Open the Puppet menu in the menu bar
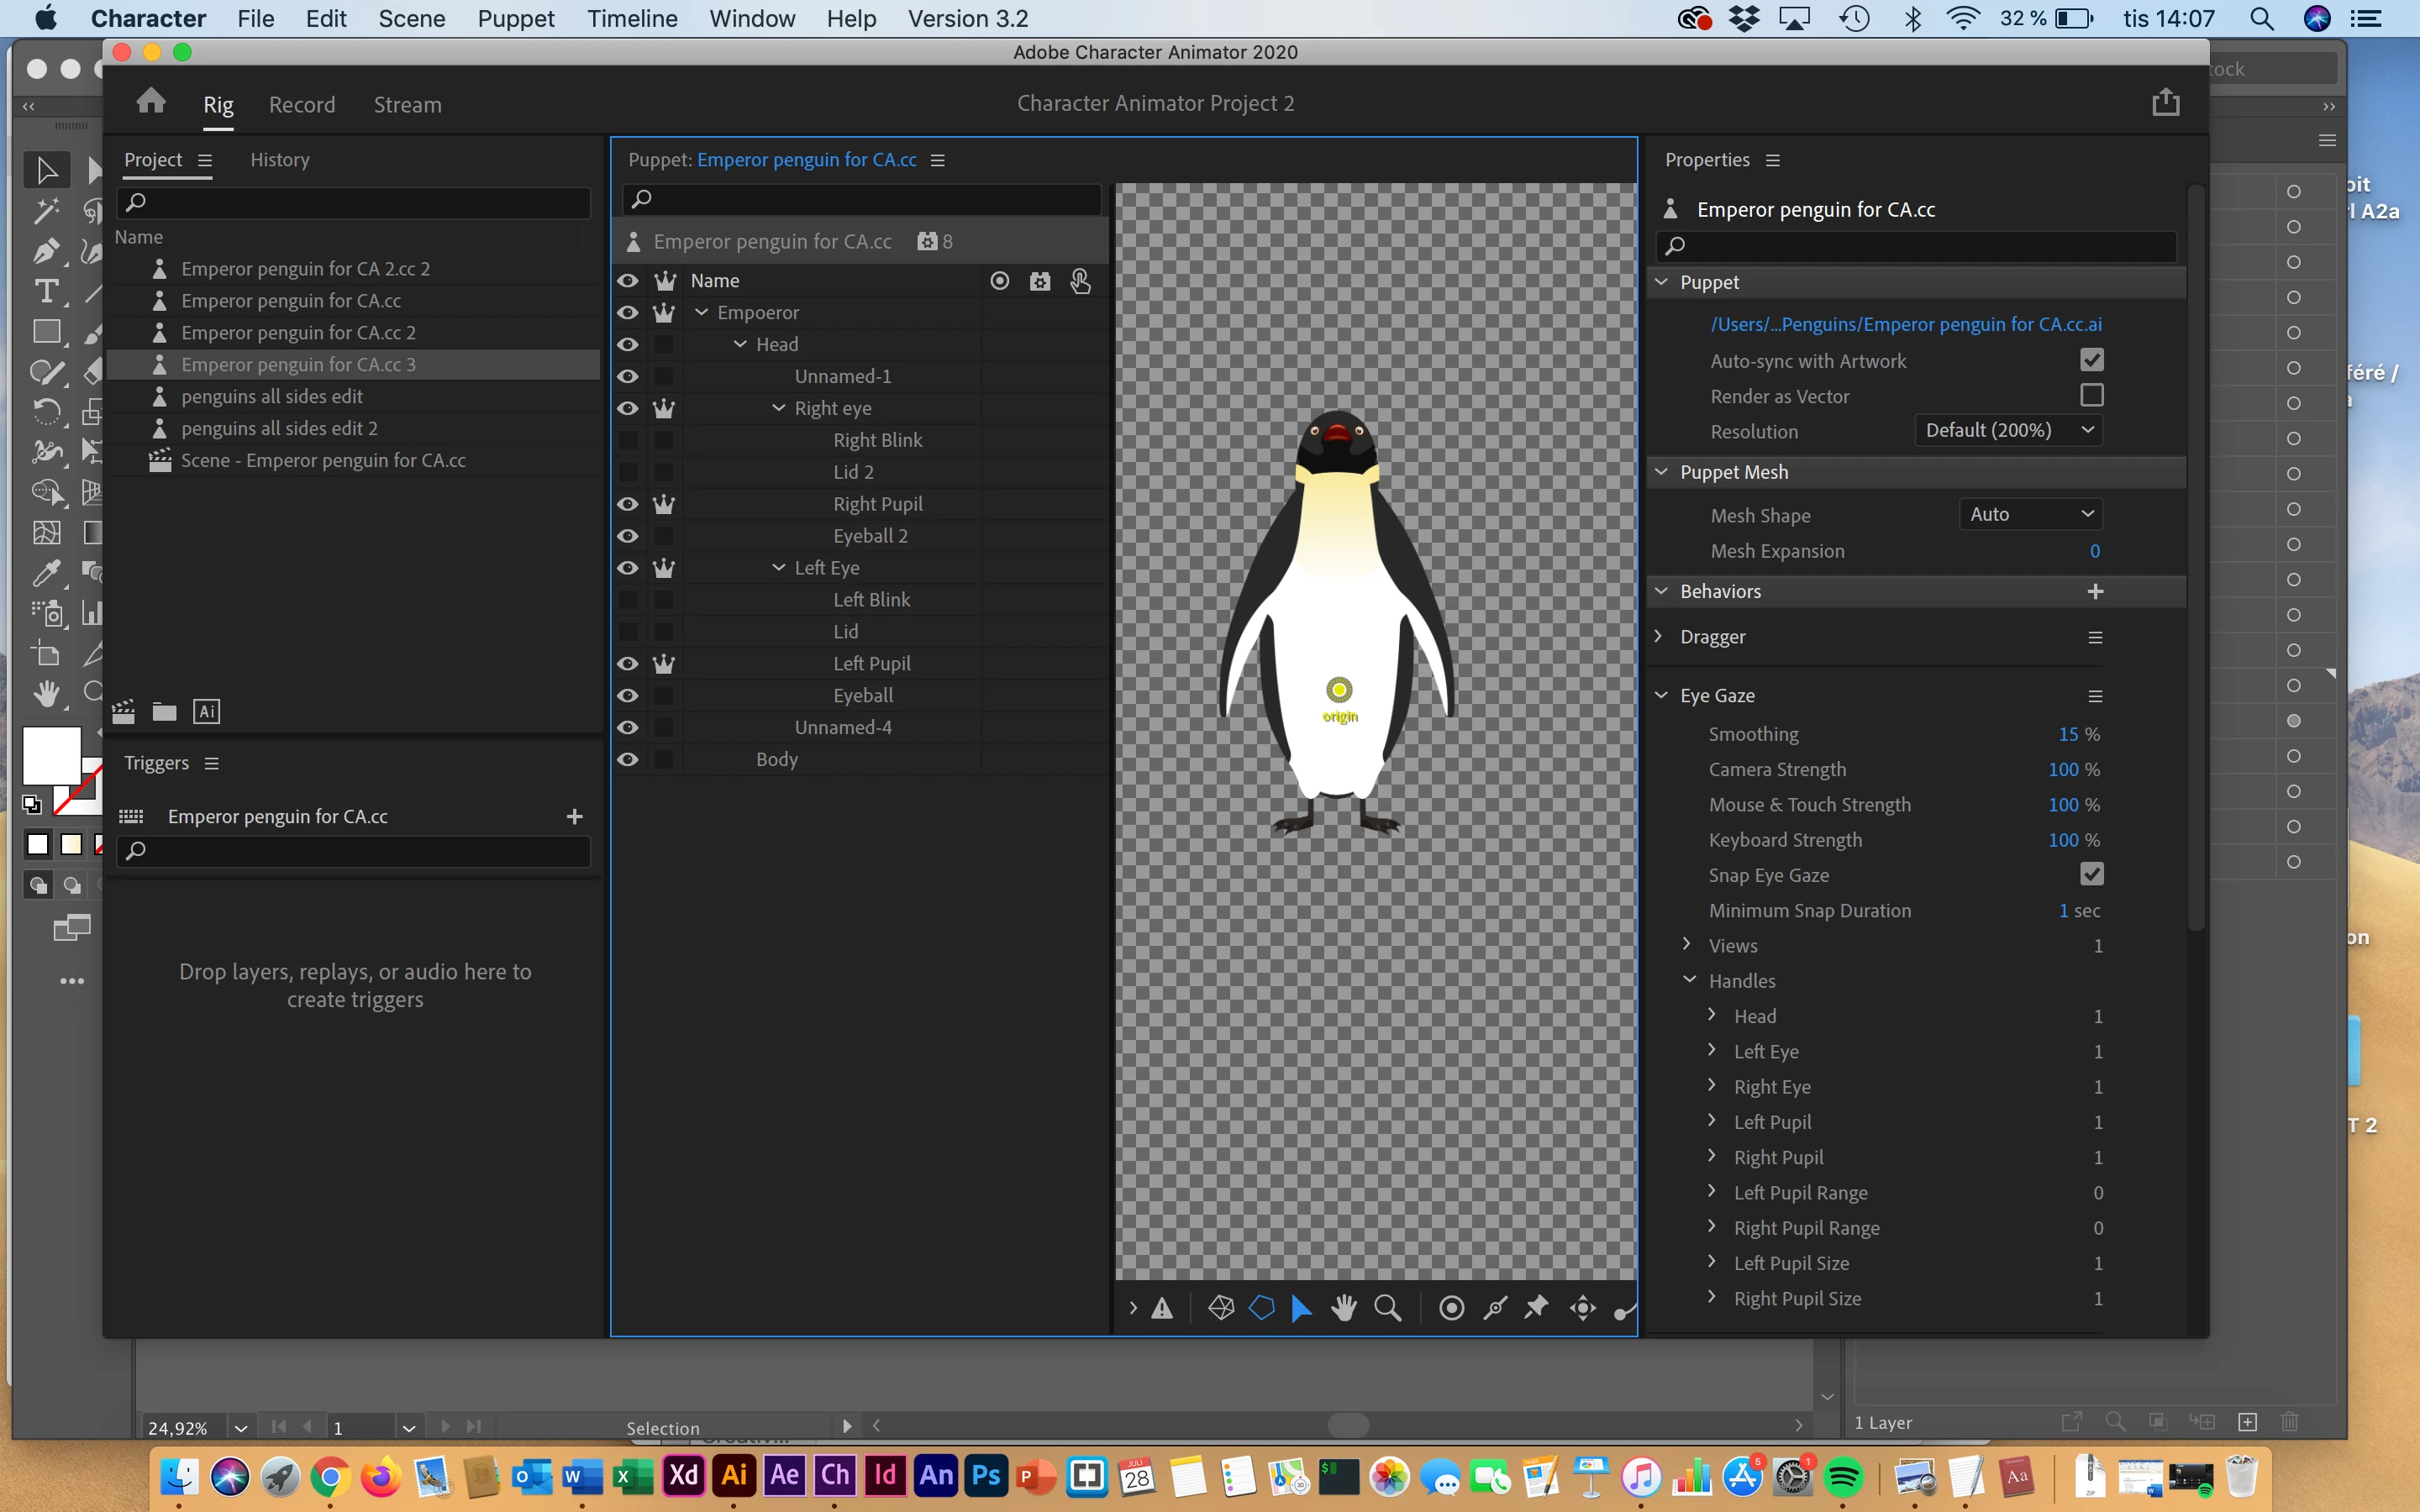The height and width of the screenshot is (1512, 2420). pyautogui.click(x=515, y=18)
